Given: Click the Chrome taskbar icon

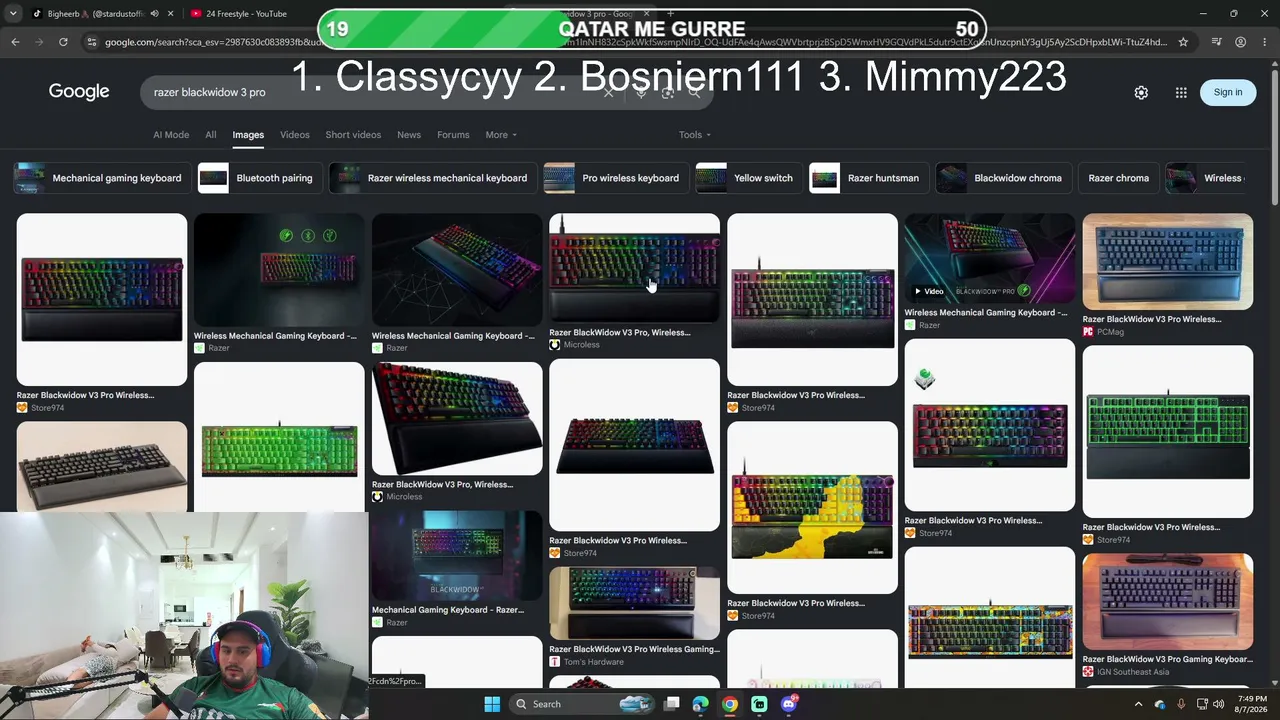Looking at the screenshot, I should point(730,704).
